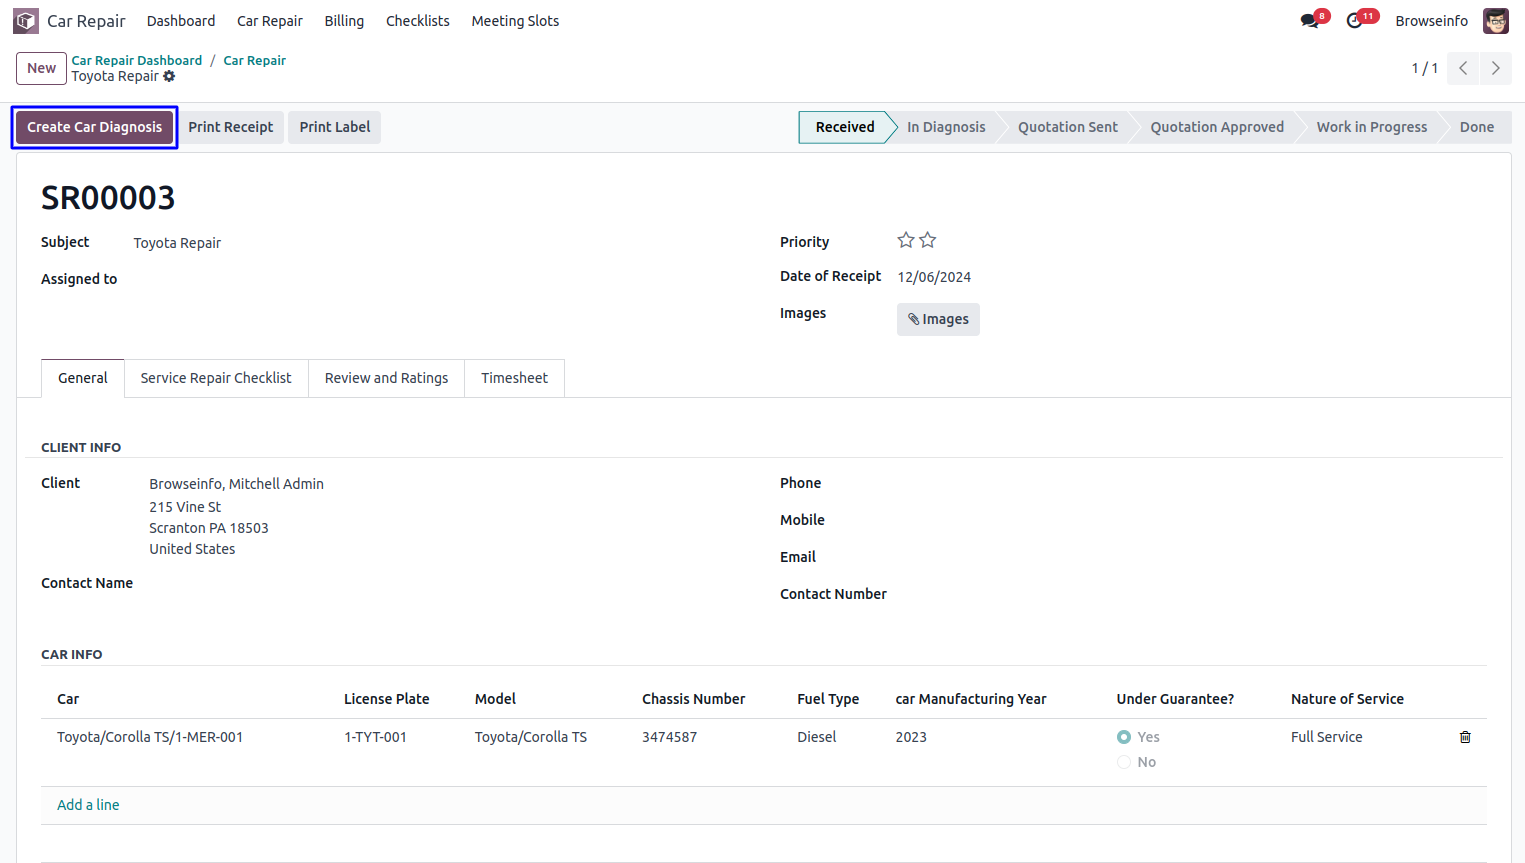Click Add a line link
This screenshot has width=1525, height=863.
[88, 805]
